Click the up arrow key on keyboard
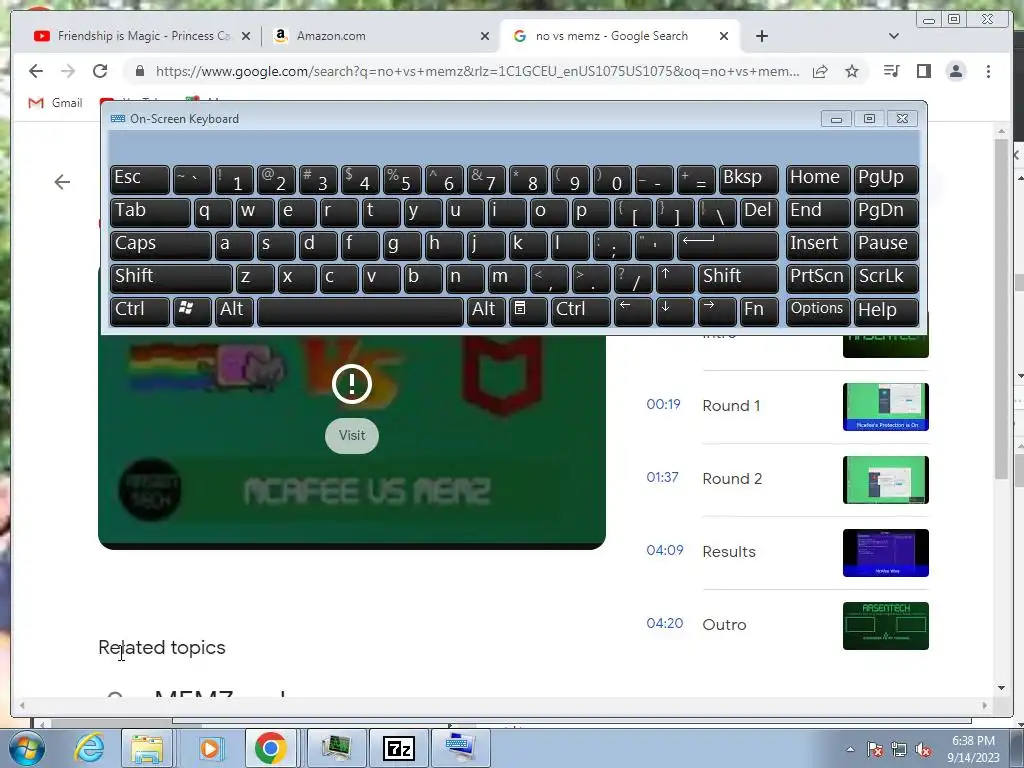The image size is (1024, 768). click(675, 278)
